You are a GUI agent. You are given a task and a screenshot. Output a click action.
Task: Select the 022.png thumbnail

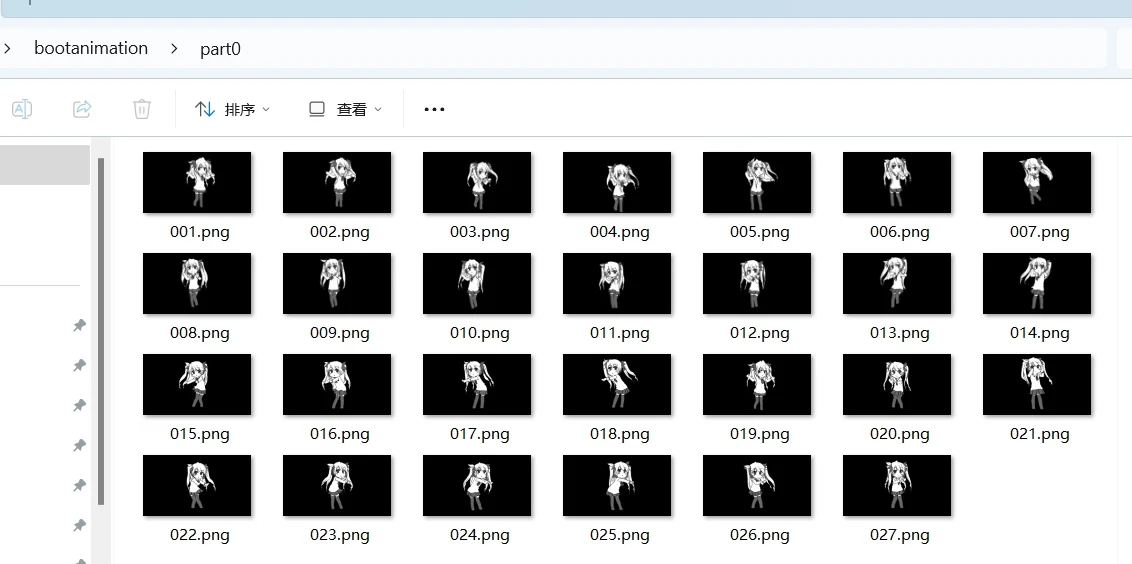[197, 485]
